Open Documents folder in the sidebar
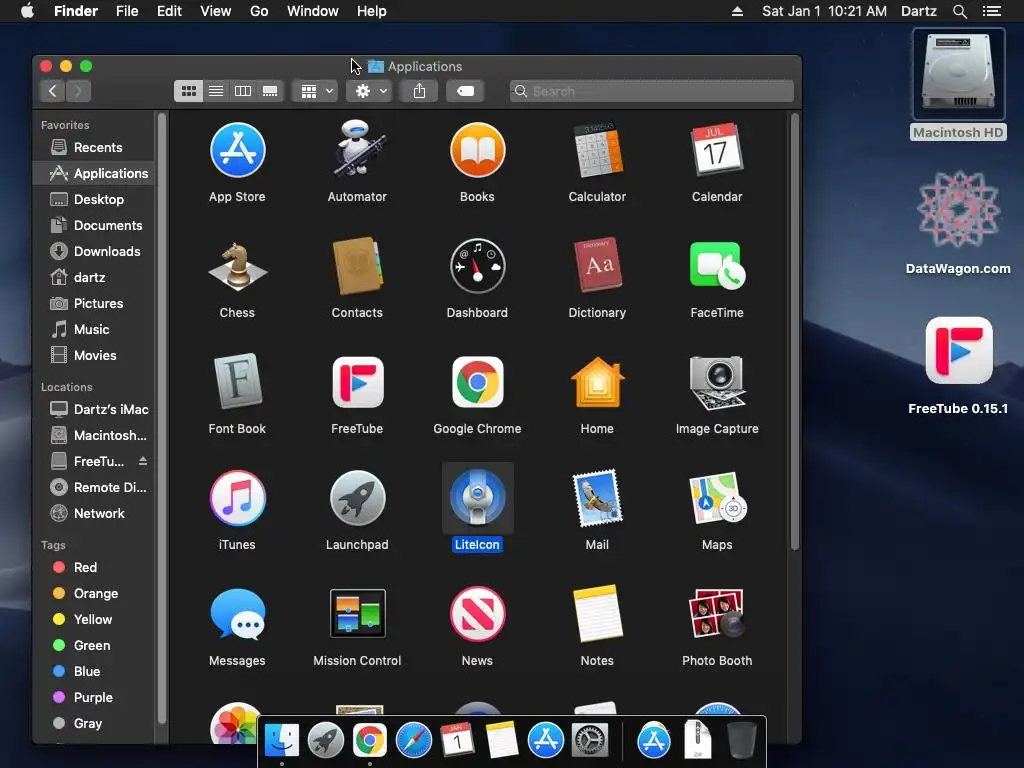Image resolution: width=1024 pixels, height=768 pixels. (93, 225)
